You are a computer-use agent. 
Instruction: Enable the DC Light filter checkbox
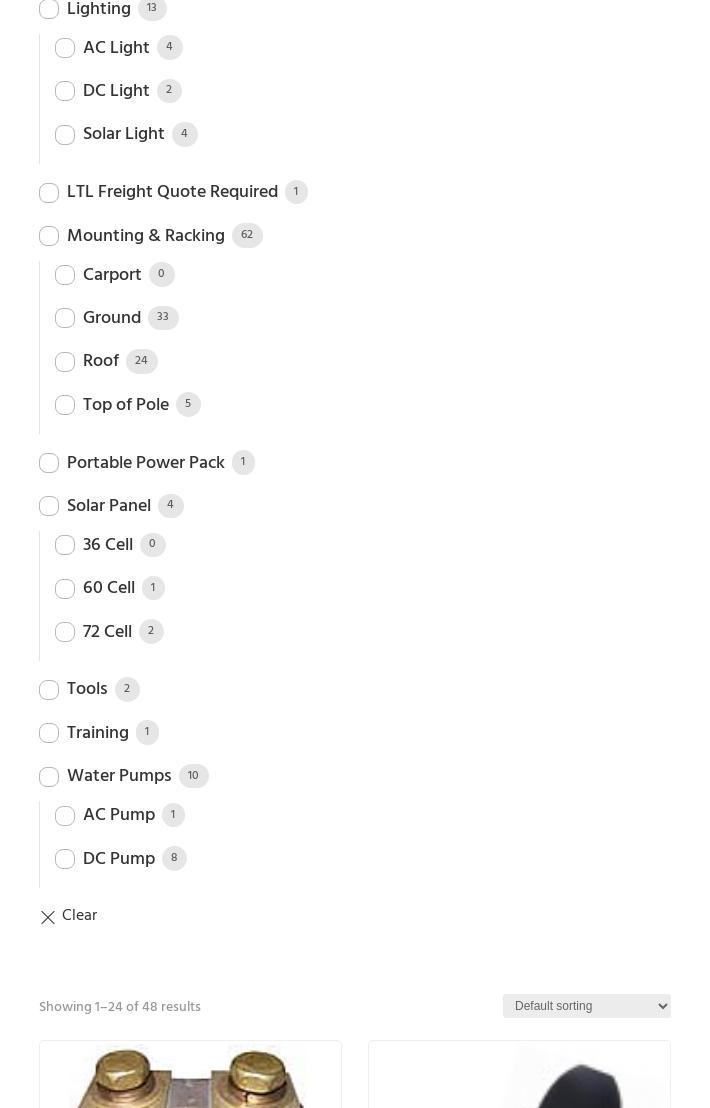tap(65, 91)
